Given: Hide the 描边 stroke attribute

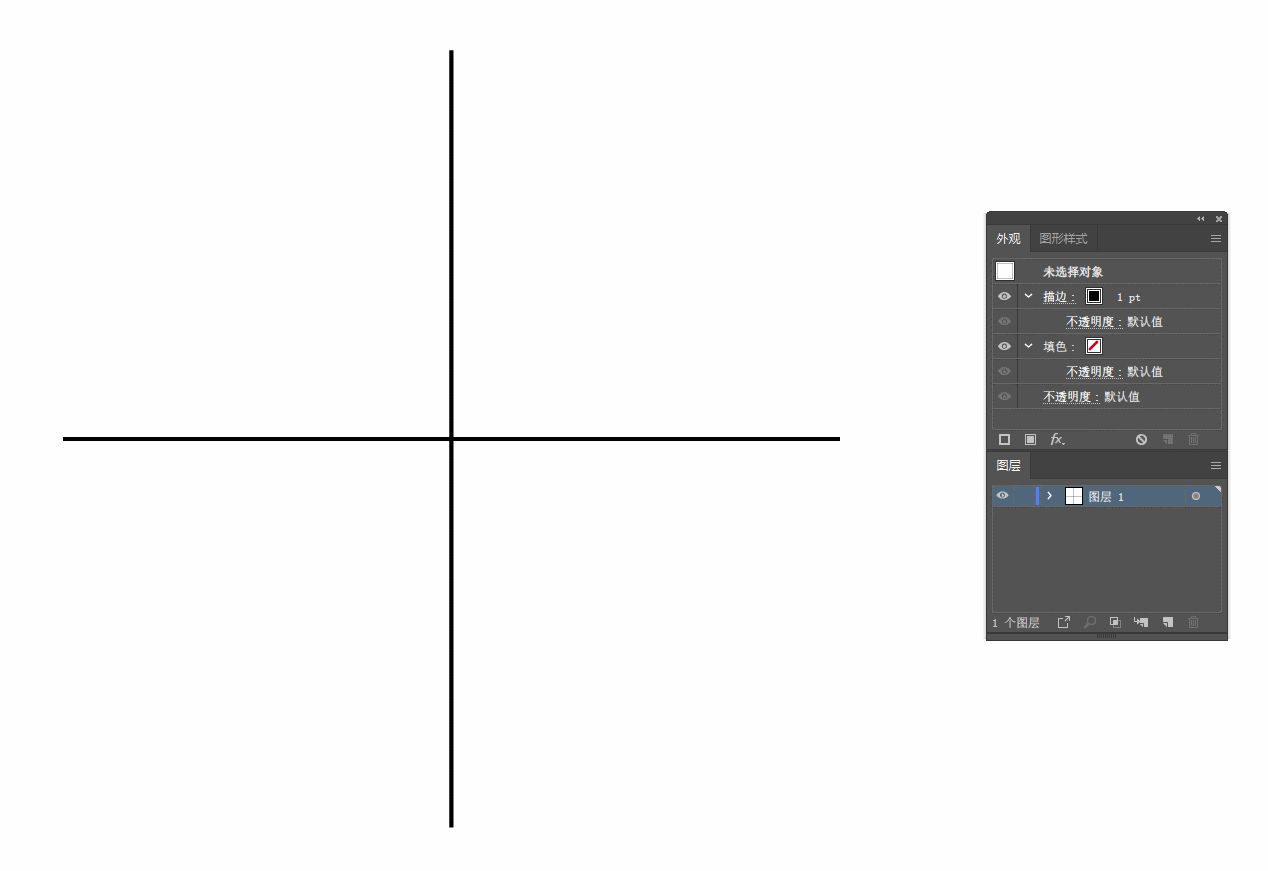Looking at the screenshot, I should coord(1004,297).
